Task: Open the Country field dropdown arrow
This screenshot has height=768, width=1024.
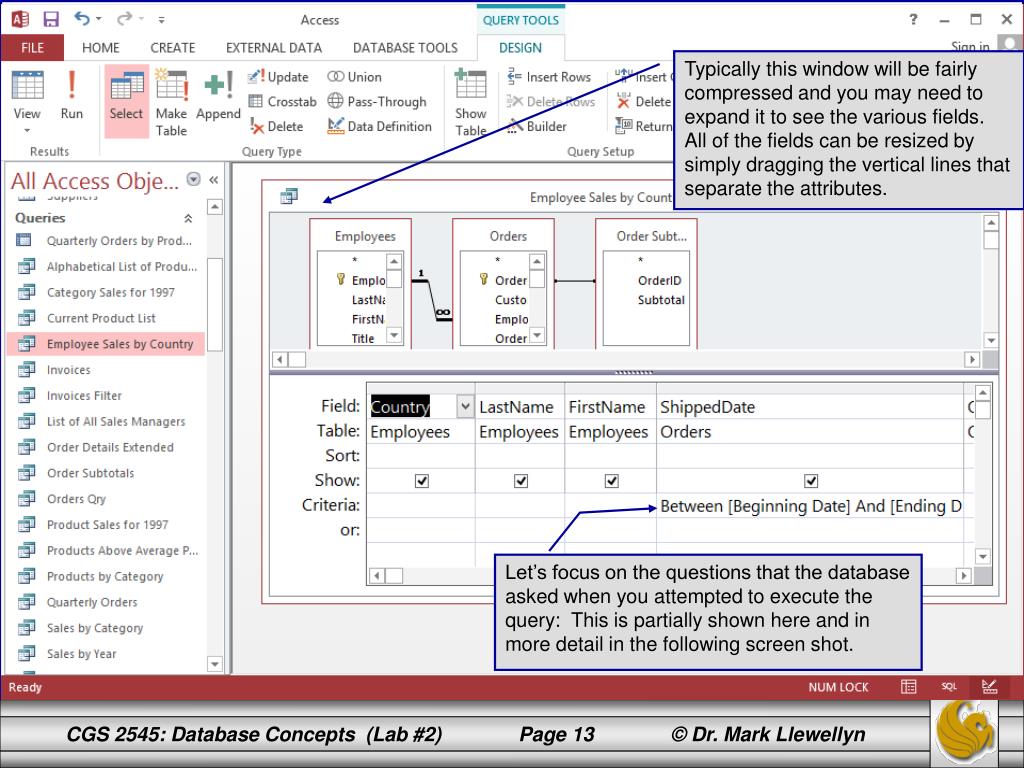Action: 465,406
